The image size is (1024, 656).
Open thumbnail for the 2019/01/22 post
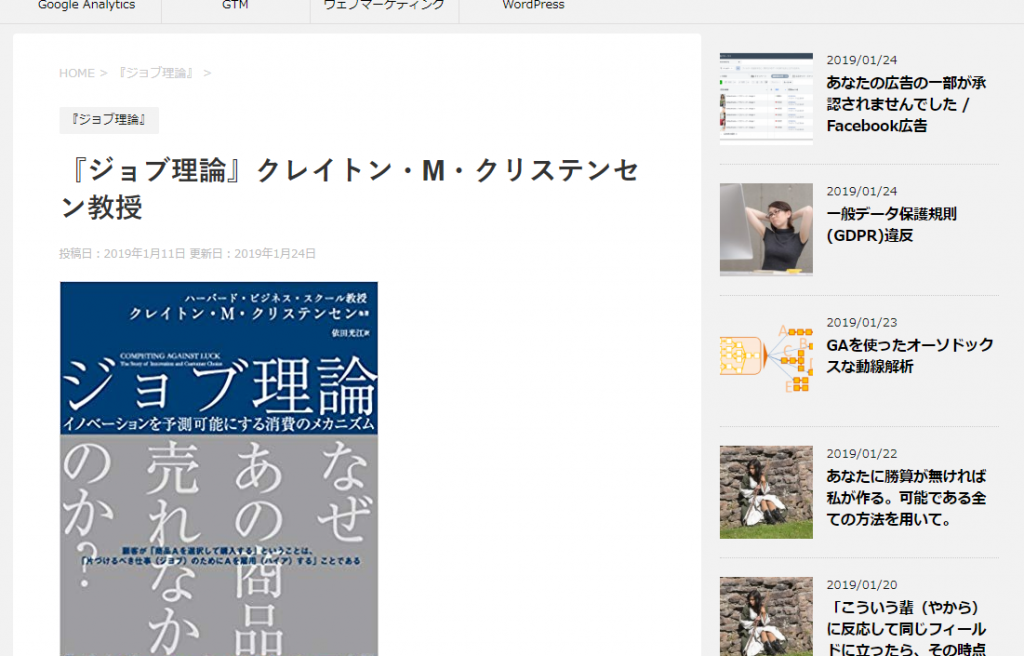766,492
